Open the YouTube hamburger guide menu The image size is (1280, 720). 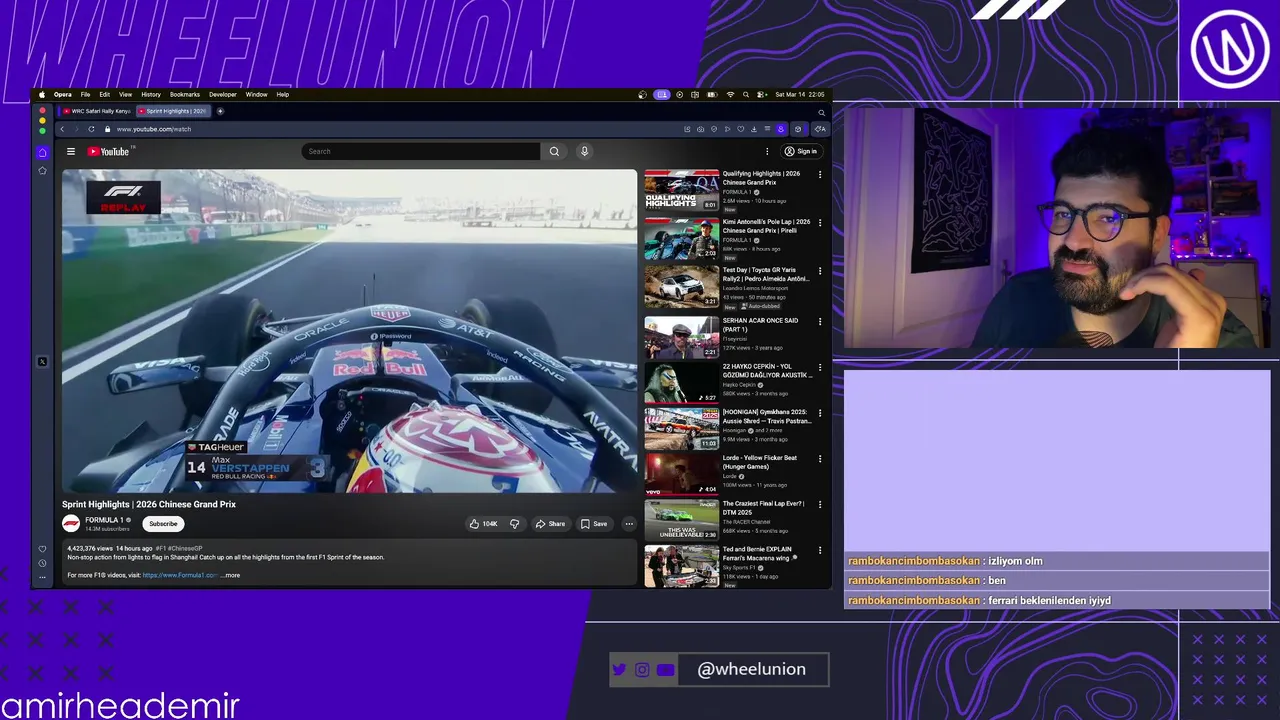pos(71,152)
